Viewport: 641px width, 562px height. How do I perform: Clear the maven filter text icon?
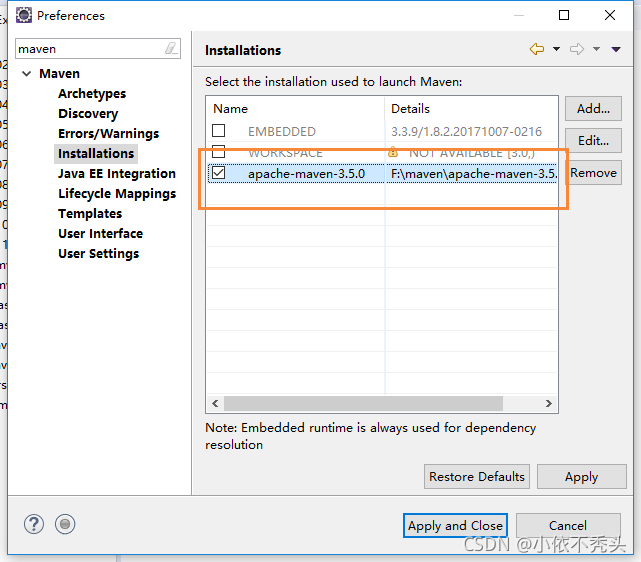171,49
